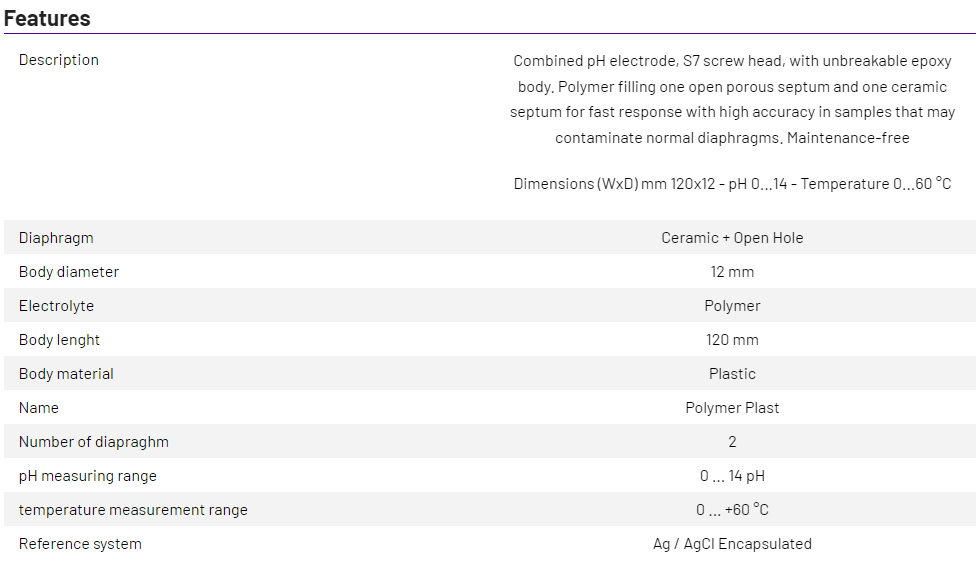Click the 'Polymer' electrolyte value
979x570 pixels.
pos(732,306)
